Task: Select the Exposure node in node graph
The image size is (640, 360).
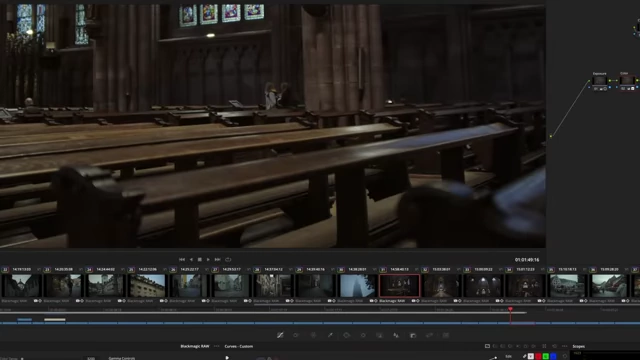Action: click(600, 81)
